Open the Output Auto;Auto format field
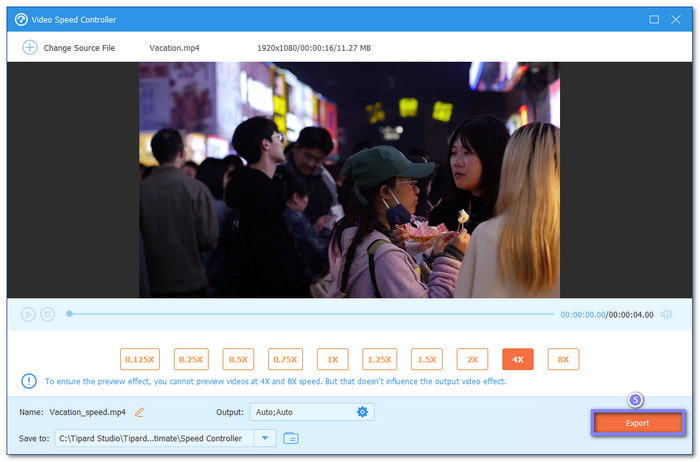Viewport: 700px width, 462px height. pyautogui.click(x=300, y=412)
